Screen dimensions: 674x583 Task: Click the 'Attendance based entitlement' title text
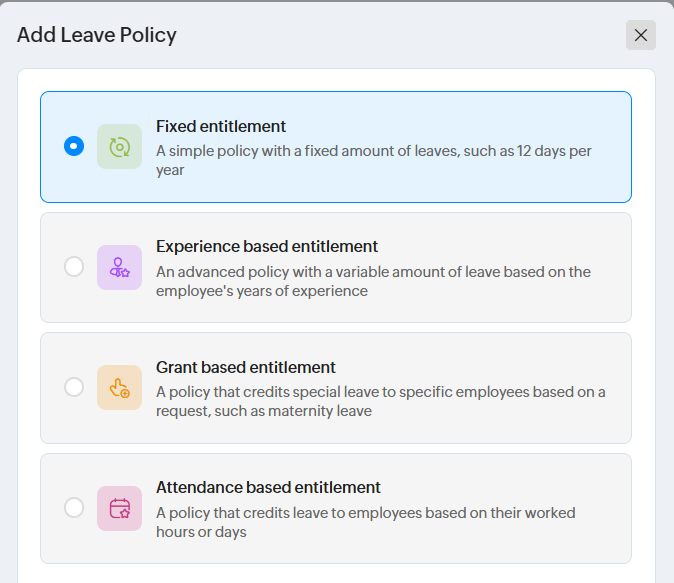point(268,488)
